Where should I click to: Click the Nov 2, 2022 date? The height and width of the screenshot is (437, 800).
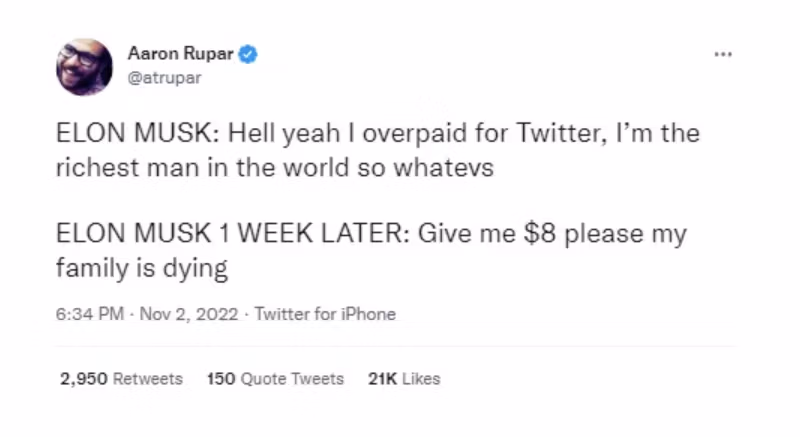pos(190,314)
